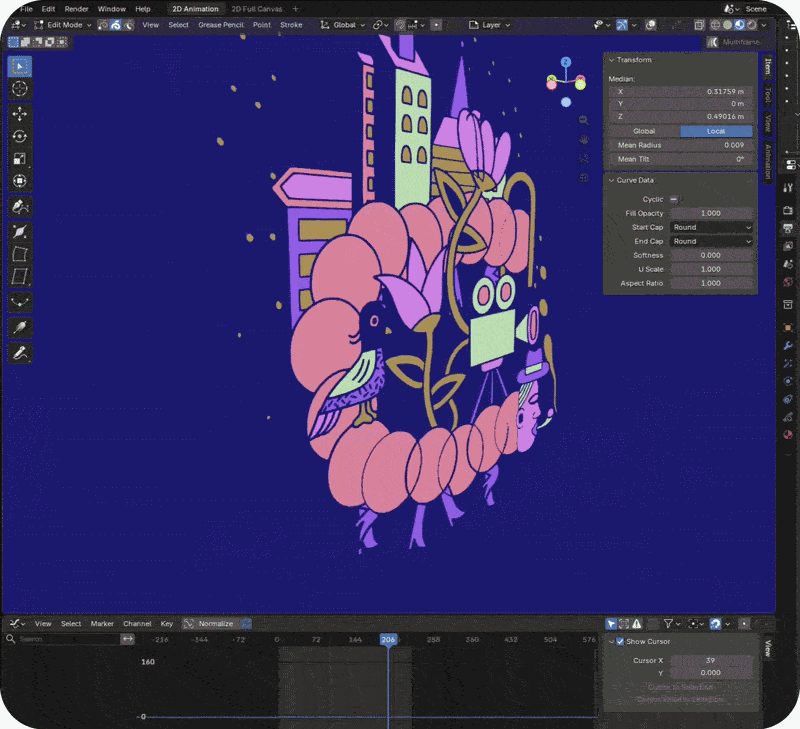Screen dimensions: 800x729
Task: Open the Grease Pencil menu
Action: [220, 24]
